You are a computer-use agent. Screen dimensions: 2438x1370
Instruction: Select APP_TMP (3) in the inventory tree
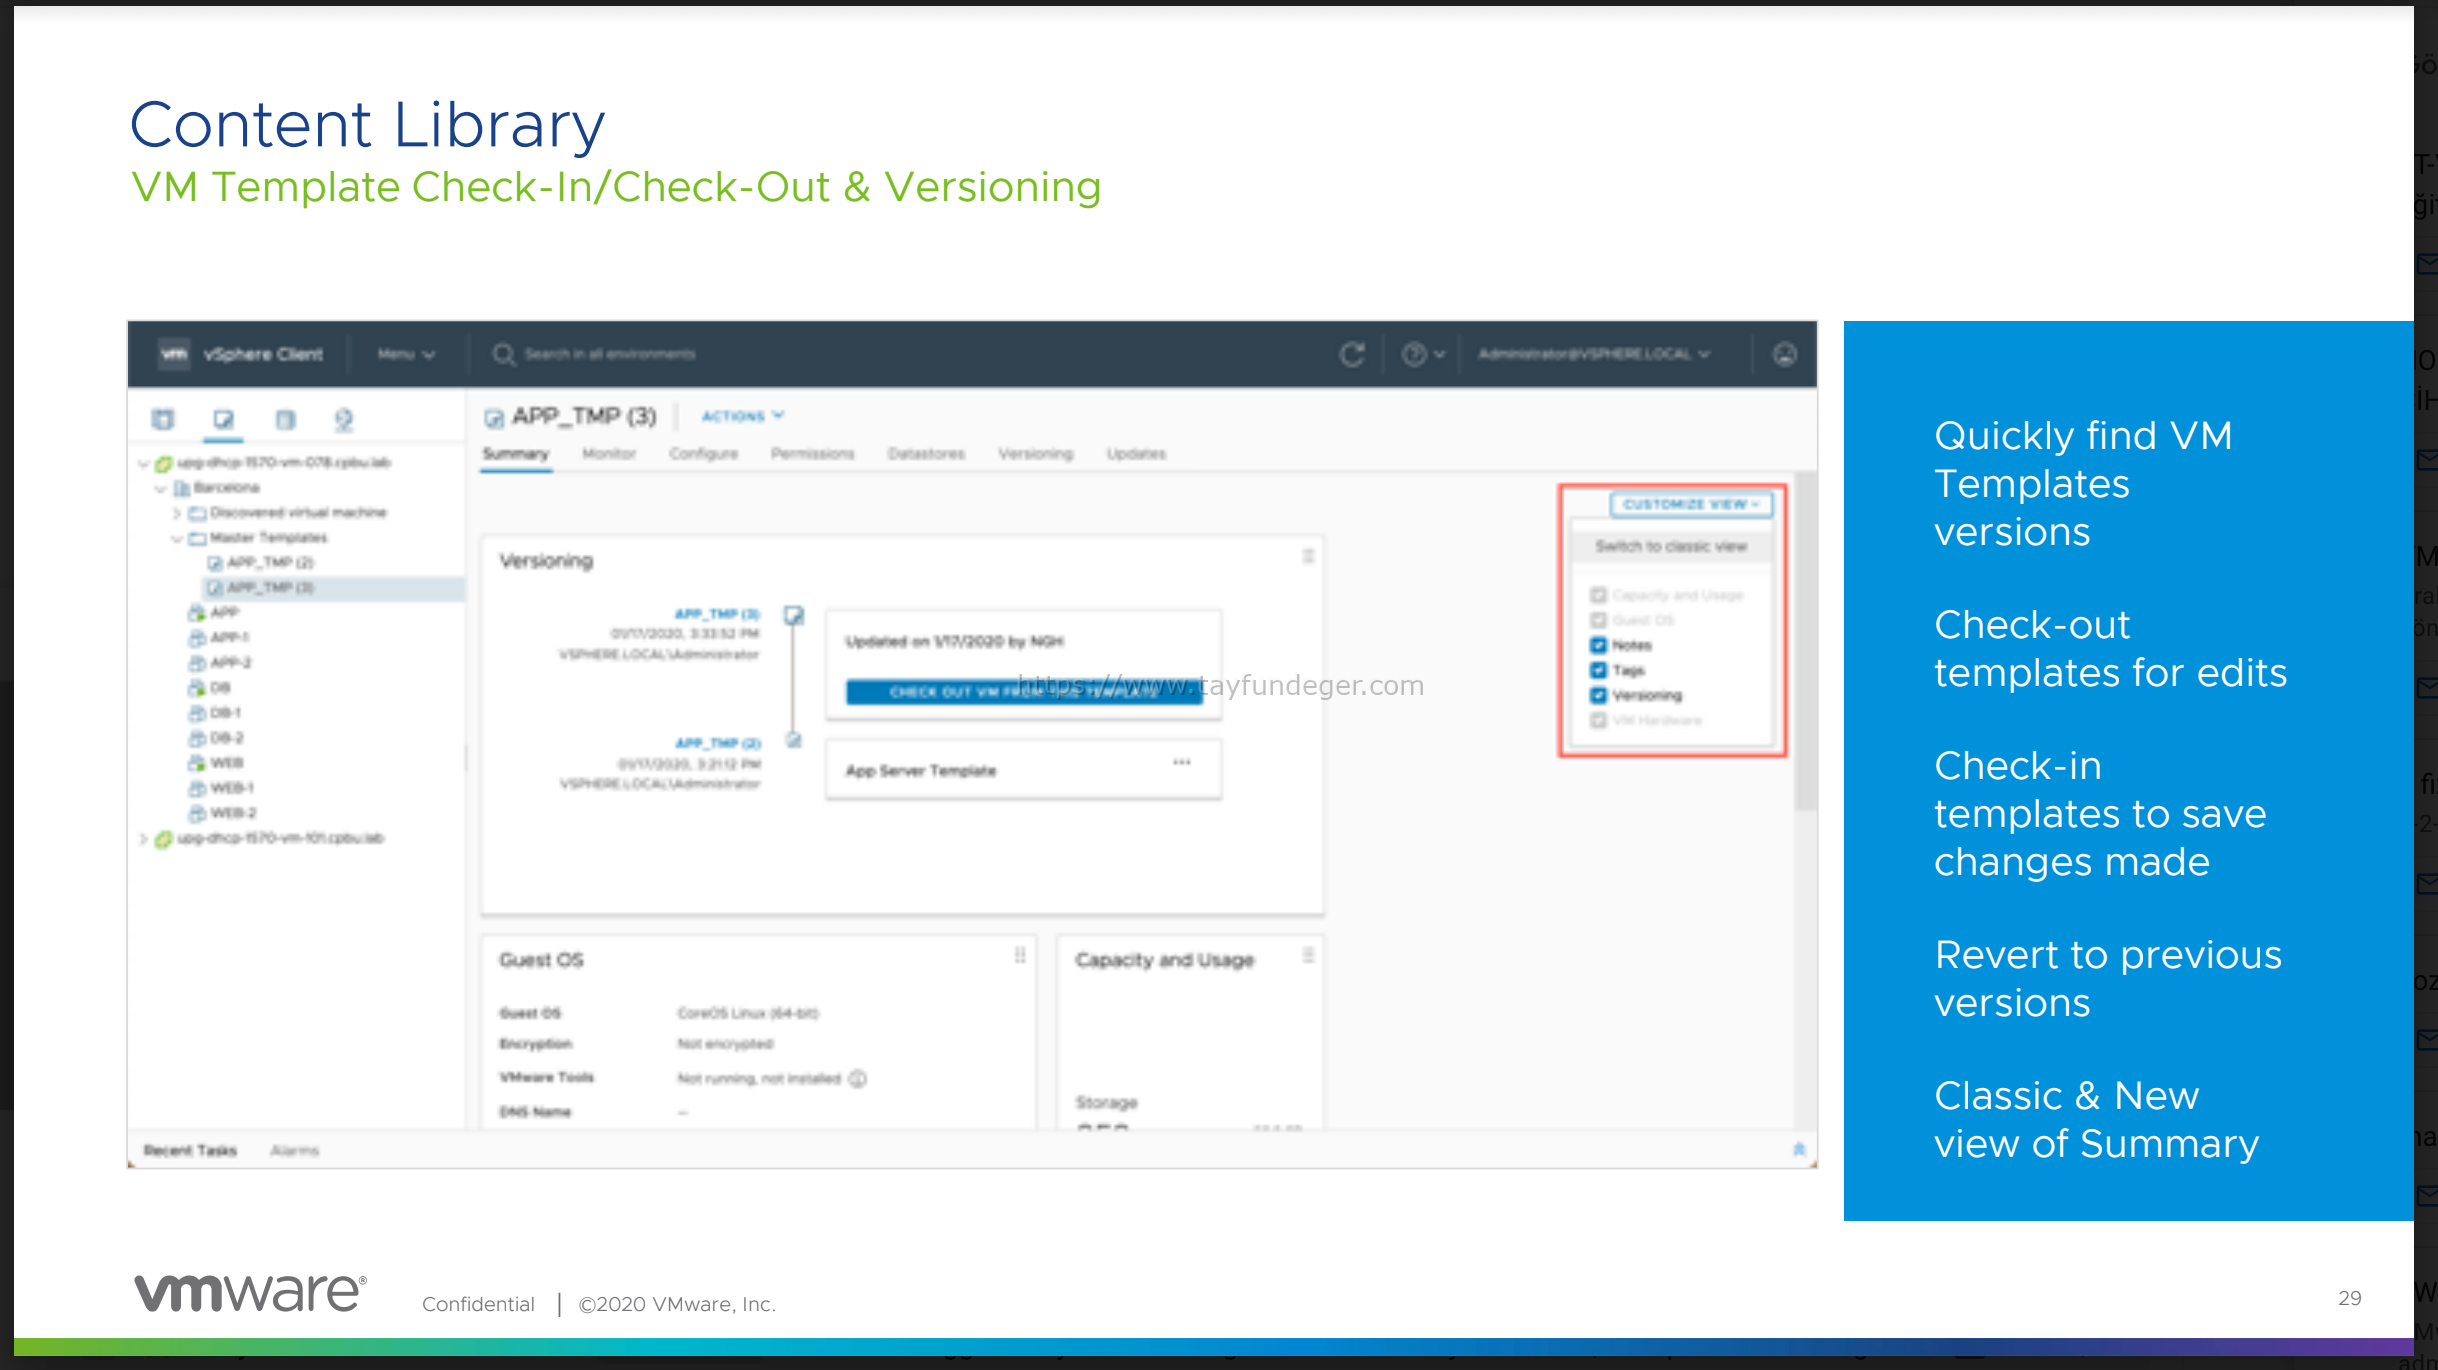click(270, 588)
